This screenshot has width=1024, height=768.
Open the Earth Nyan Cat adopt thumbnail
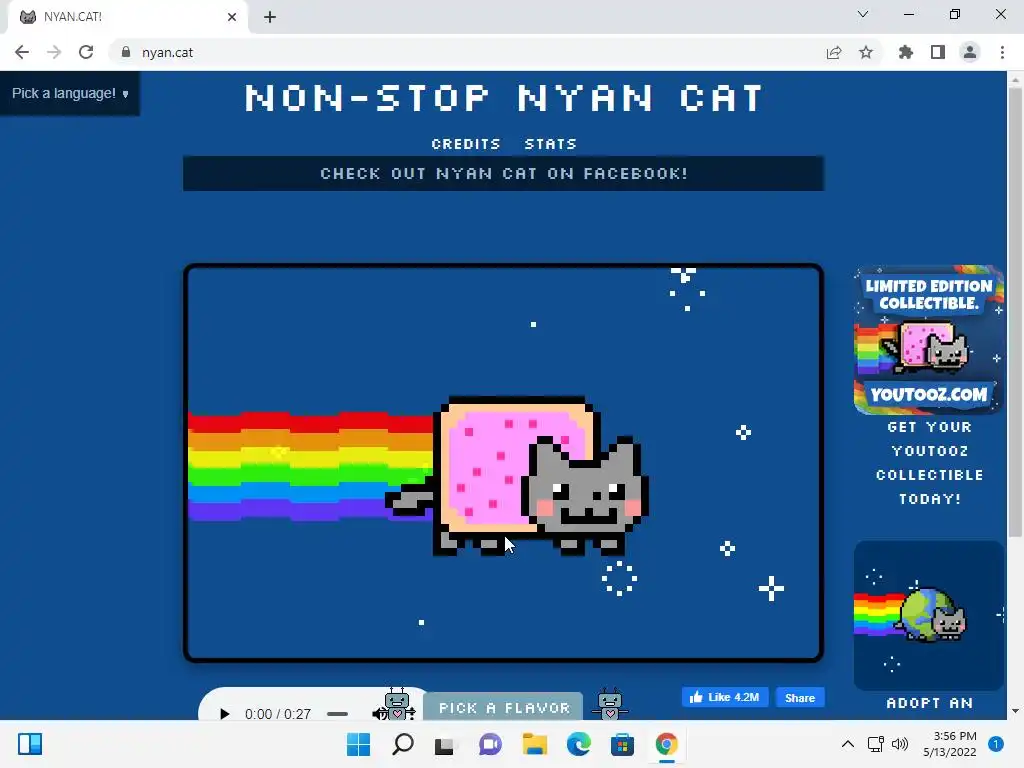tap(929, 615)
